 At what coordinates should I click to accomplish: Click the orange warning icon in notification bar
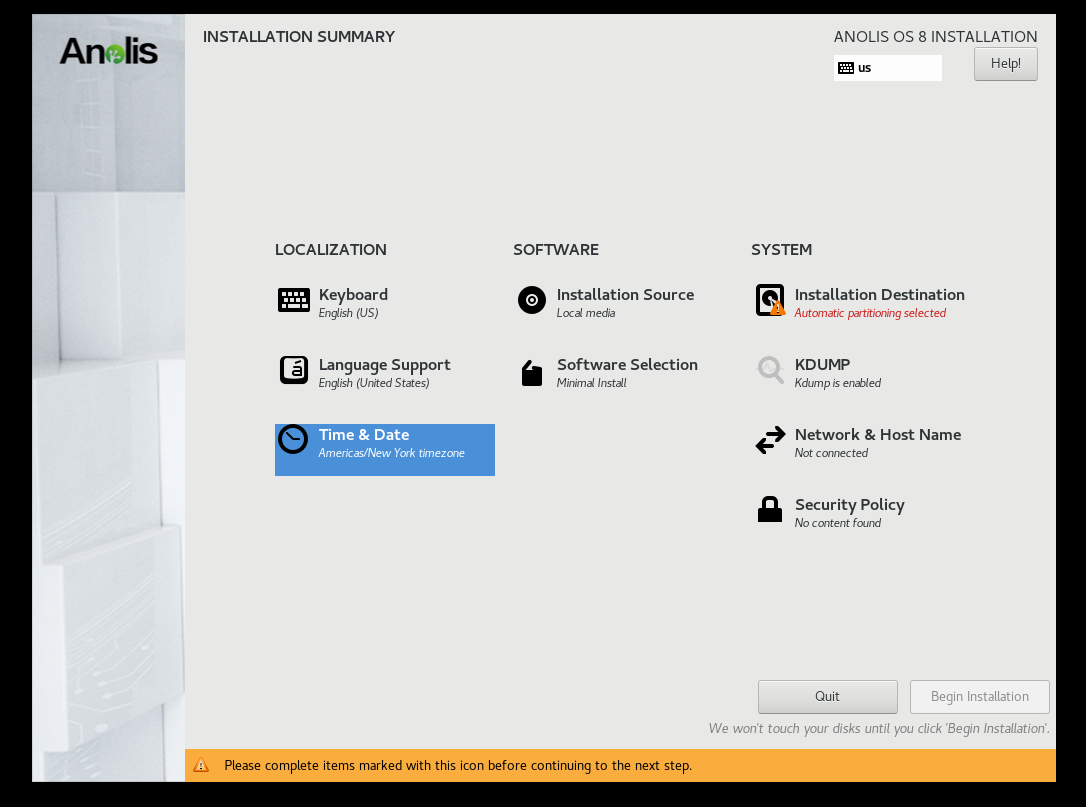(201, 765)
